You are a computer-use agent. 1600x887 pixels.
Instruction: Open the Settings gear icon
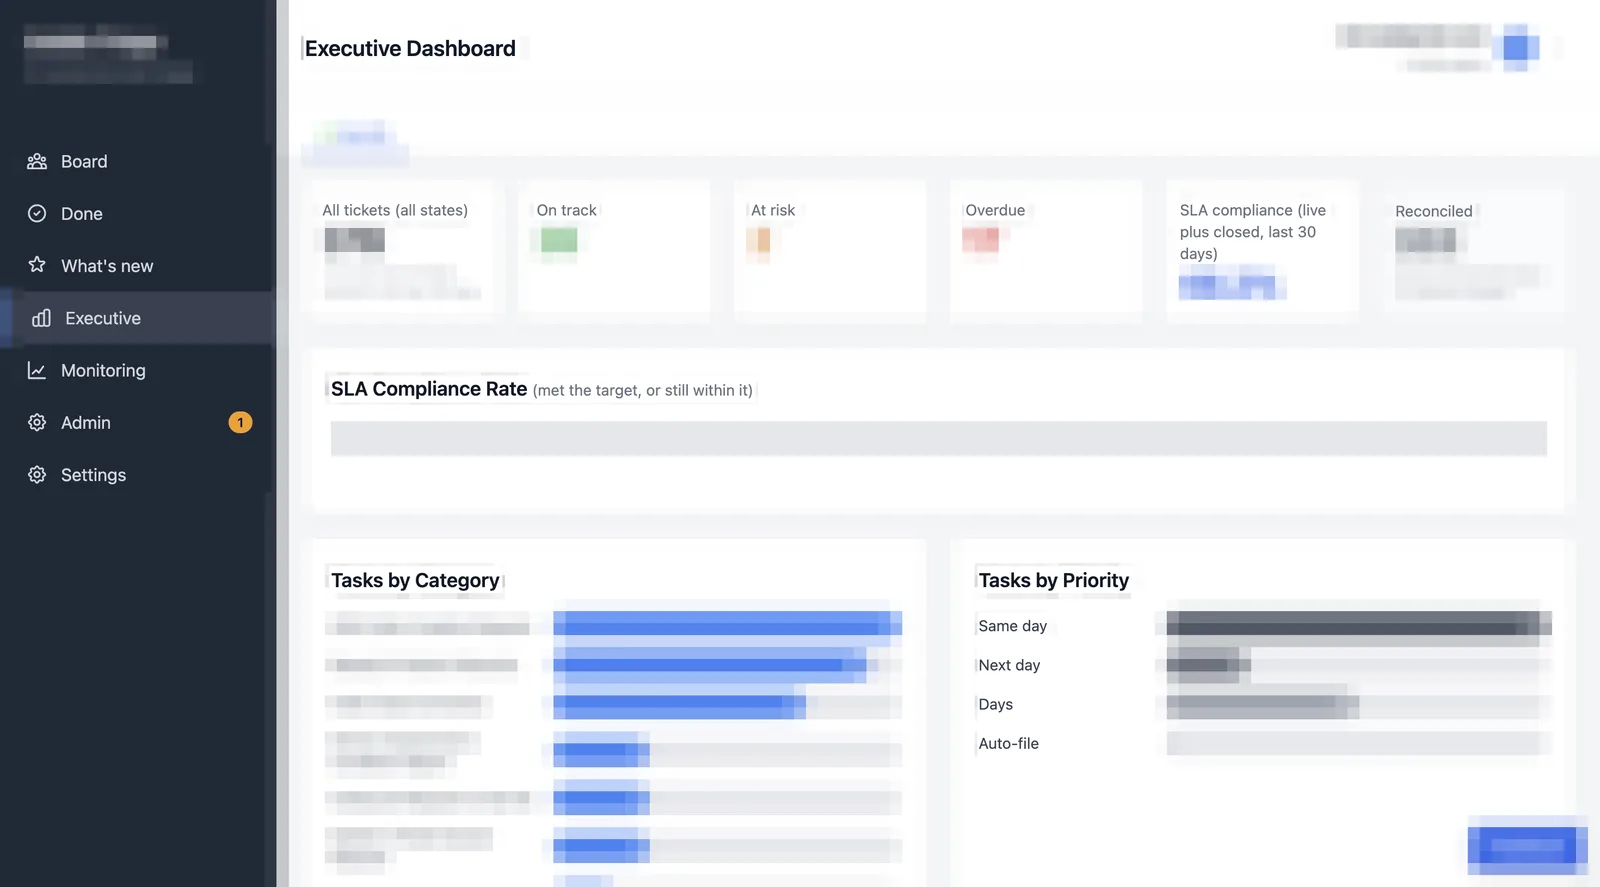37,475
